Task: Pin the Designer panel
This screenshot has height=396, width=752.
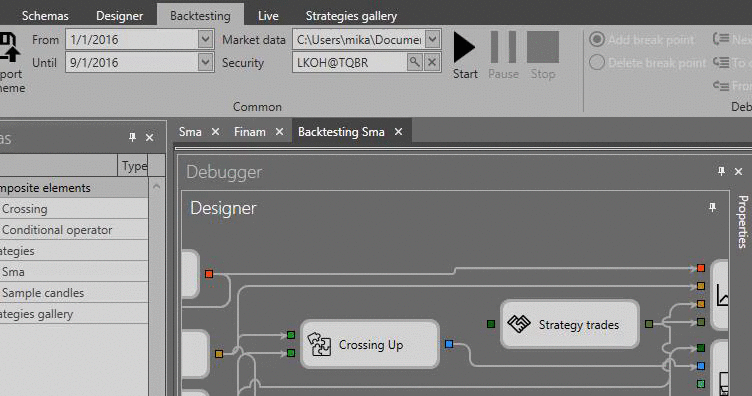Action: pyautogui.click(x=712, y=207)
